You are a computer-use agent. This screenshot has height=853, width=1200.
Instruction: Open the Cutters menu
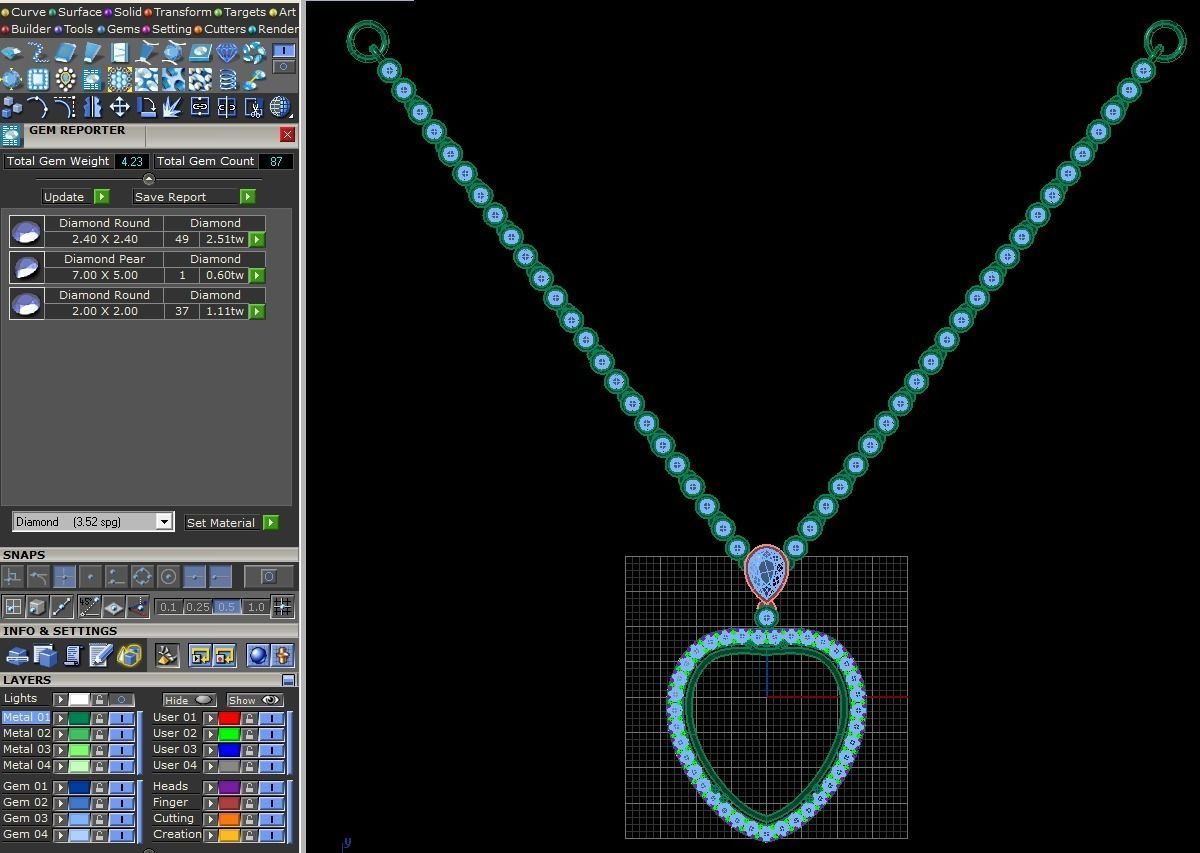[x=219, y=29]
